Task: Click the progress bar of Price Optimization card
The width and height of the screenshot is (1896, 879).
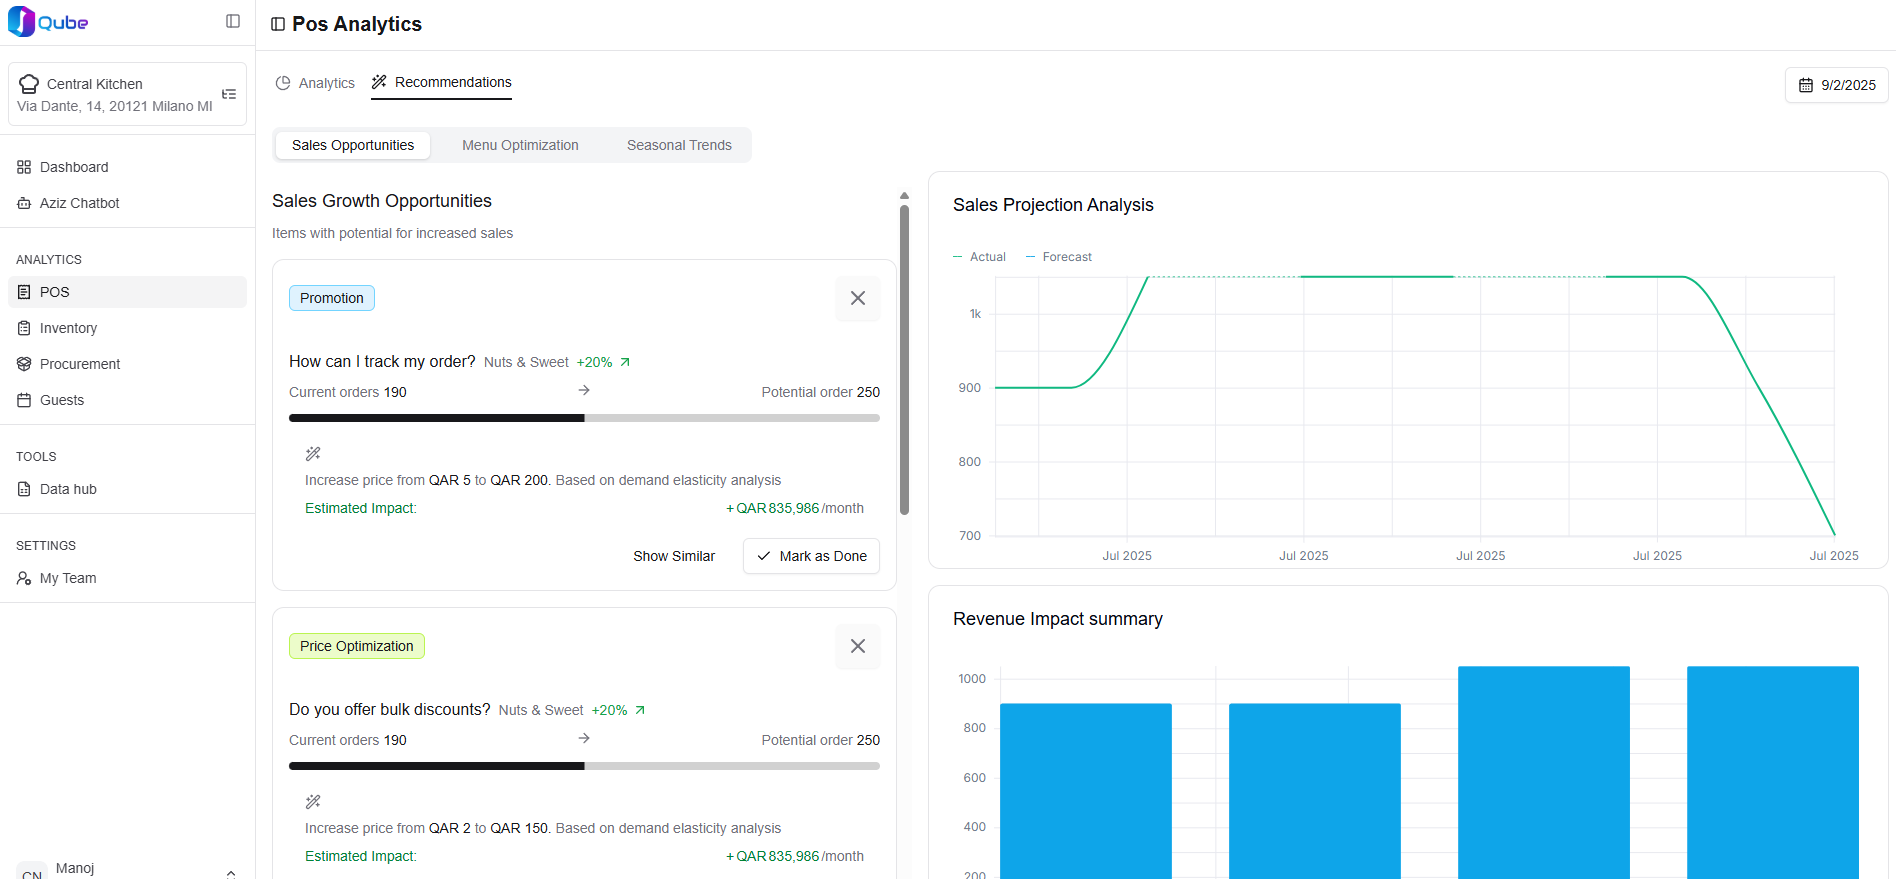Action: pos(584,766)
